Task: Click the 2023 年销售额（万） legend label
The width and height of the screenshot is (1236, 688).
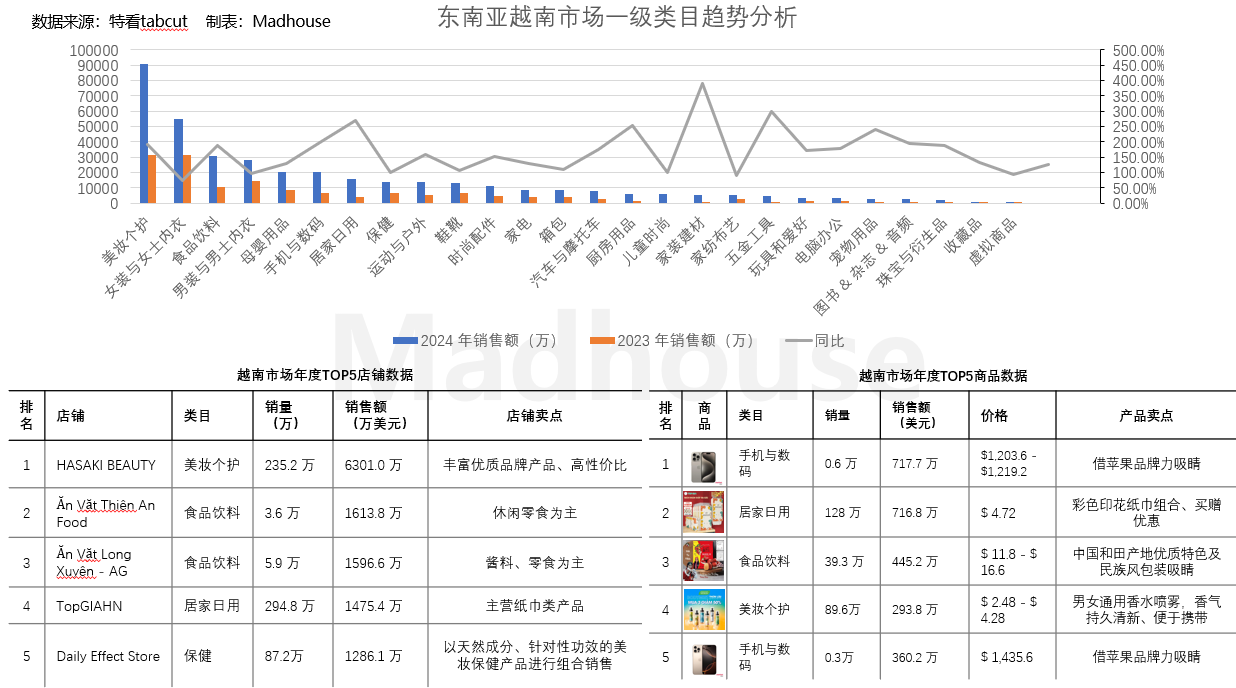Action: (x=686, y=341)
